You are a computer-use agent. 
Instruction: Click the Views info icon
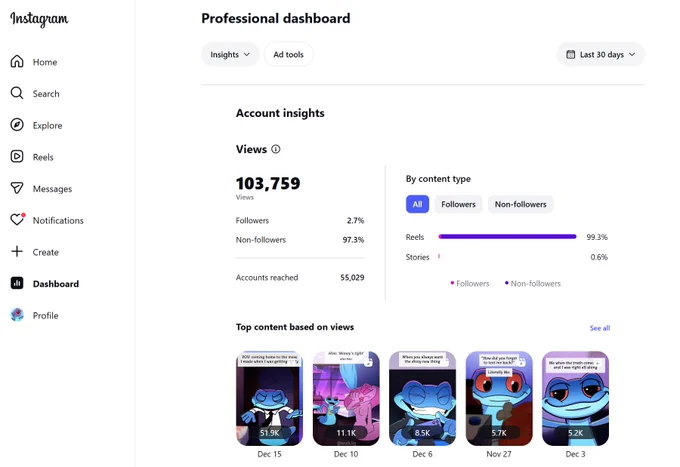pos(276,149)
